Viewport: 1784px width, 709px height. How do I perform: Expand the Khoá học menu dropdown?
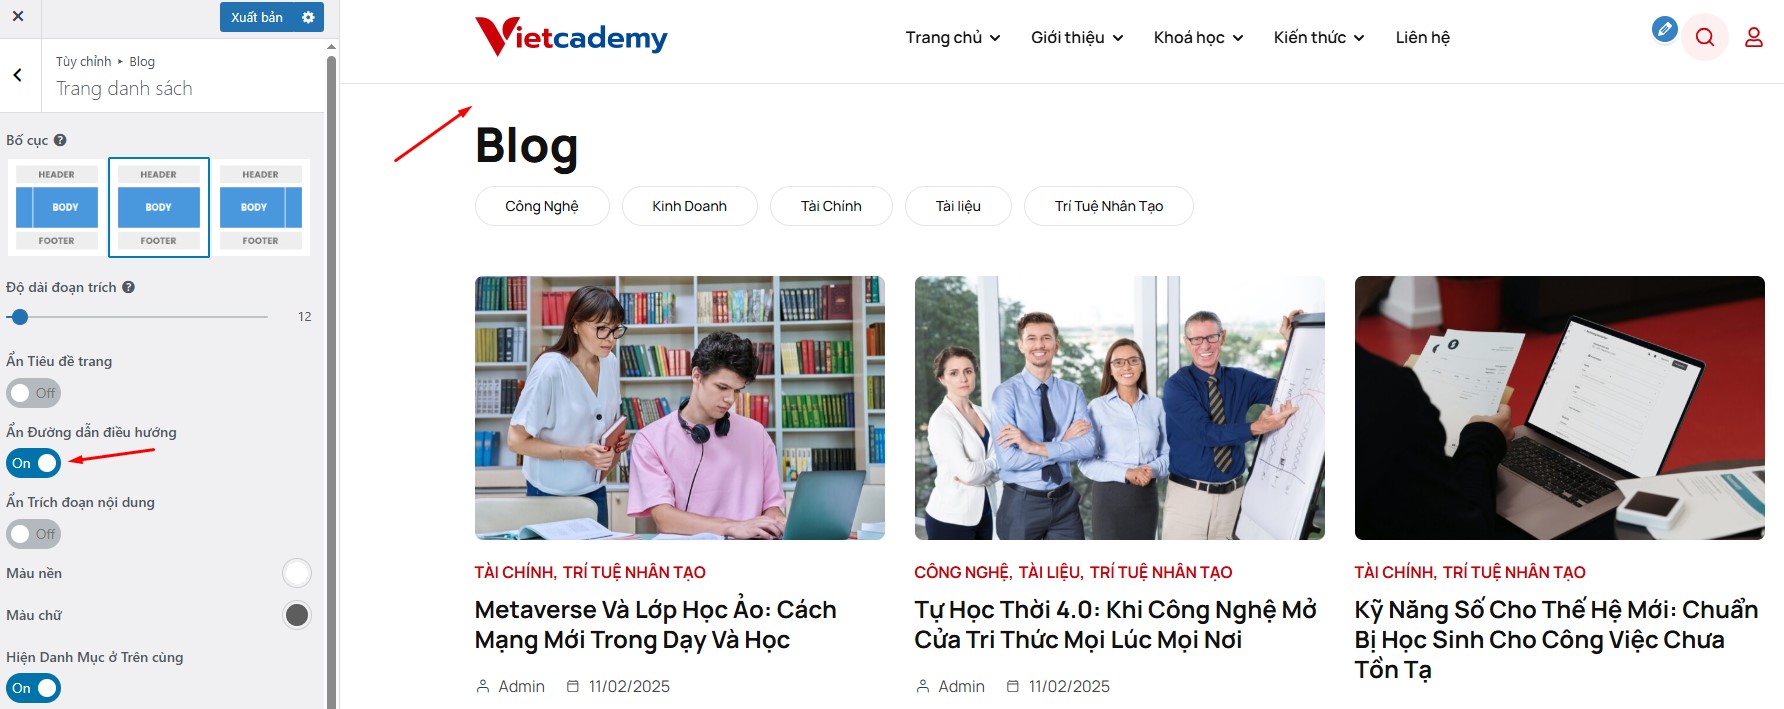[1198, 38]
